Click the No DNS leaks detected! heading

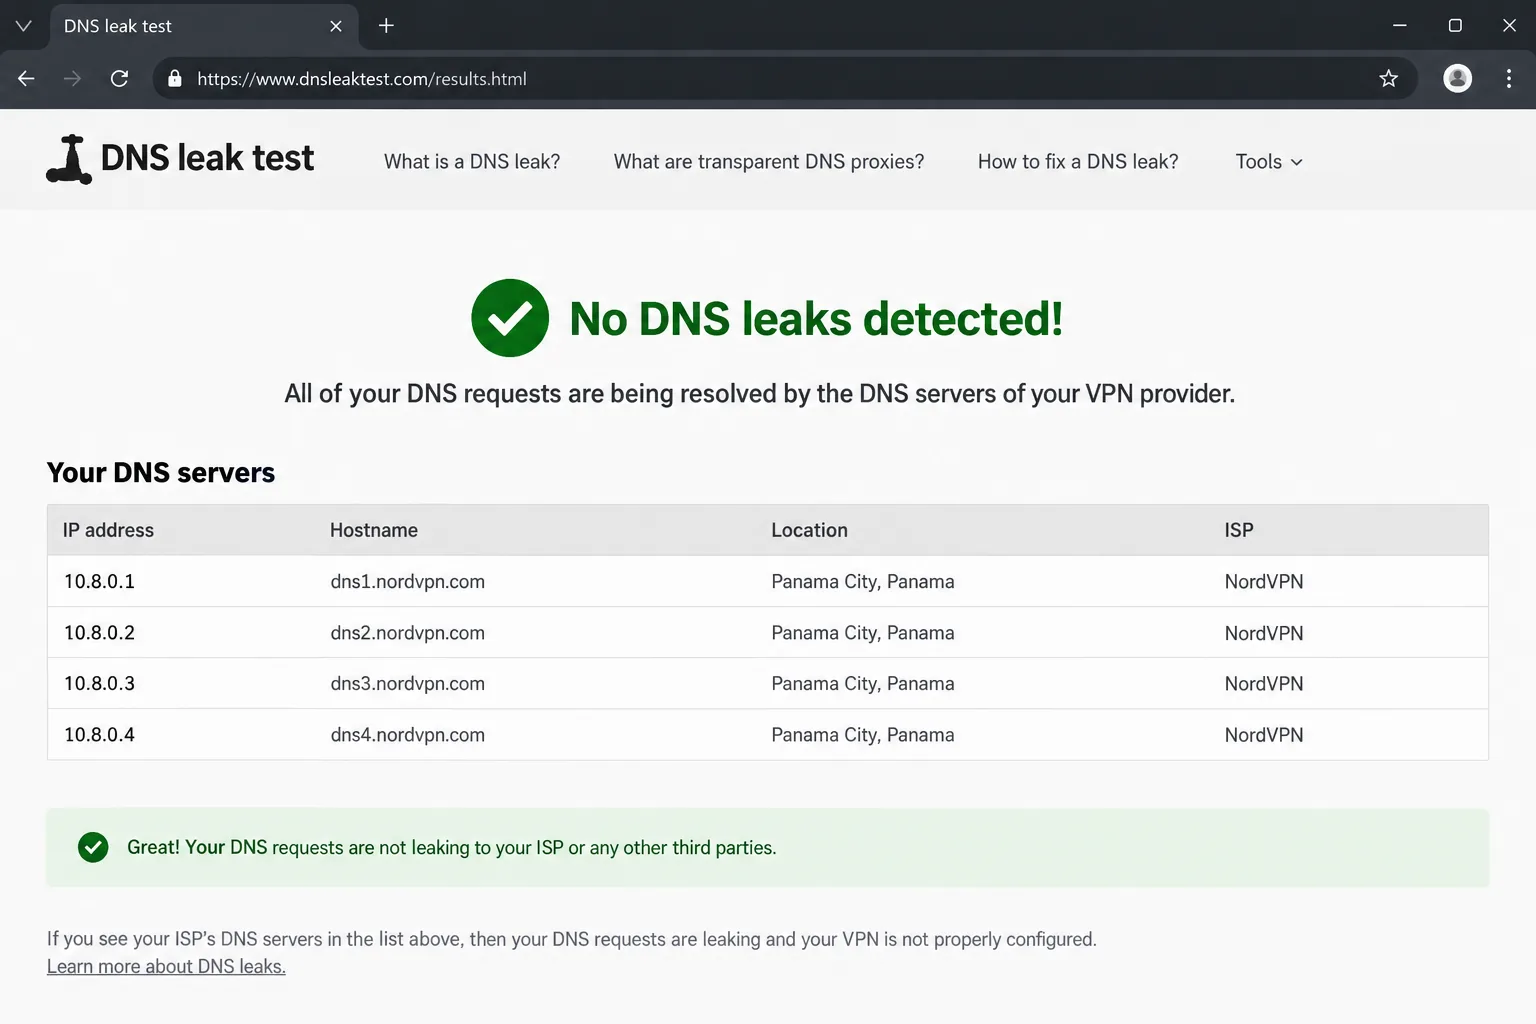click(x=816, y=319)
